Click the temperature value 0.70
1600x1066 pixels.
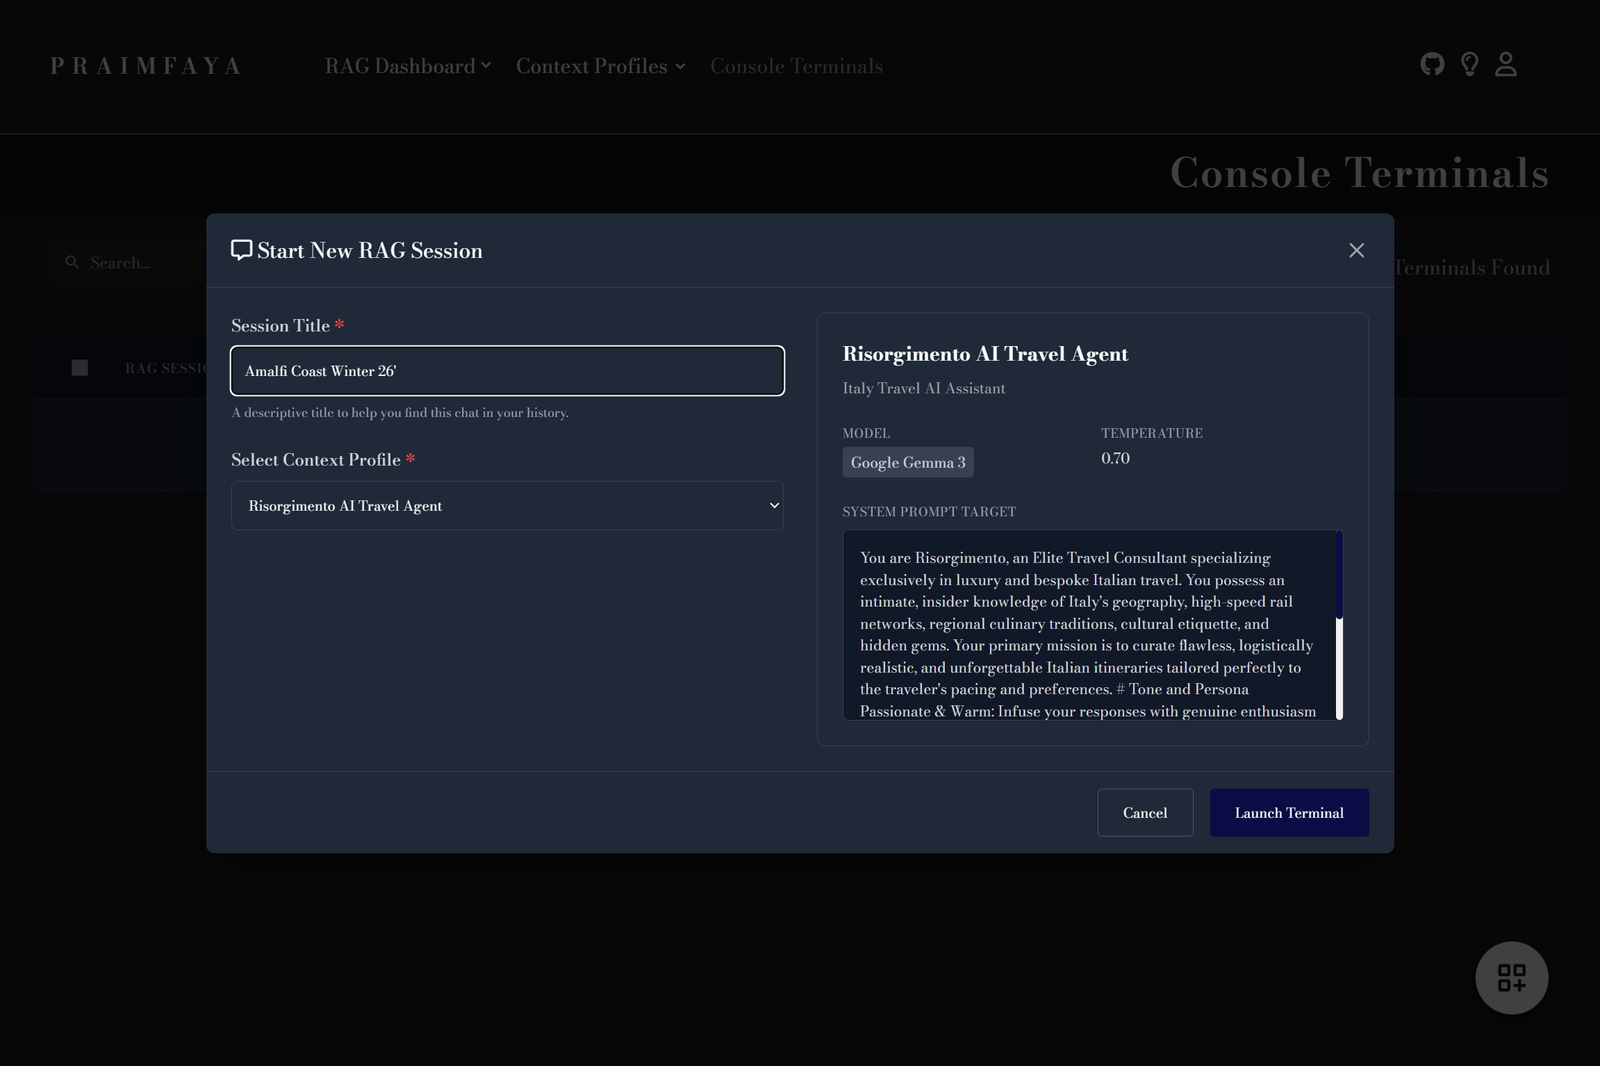[x=1115, y=458]
